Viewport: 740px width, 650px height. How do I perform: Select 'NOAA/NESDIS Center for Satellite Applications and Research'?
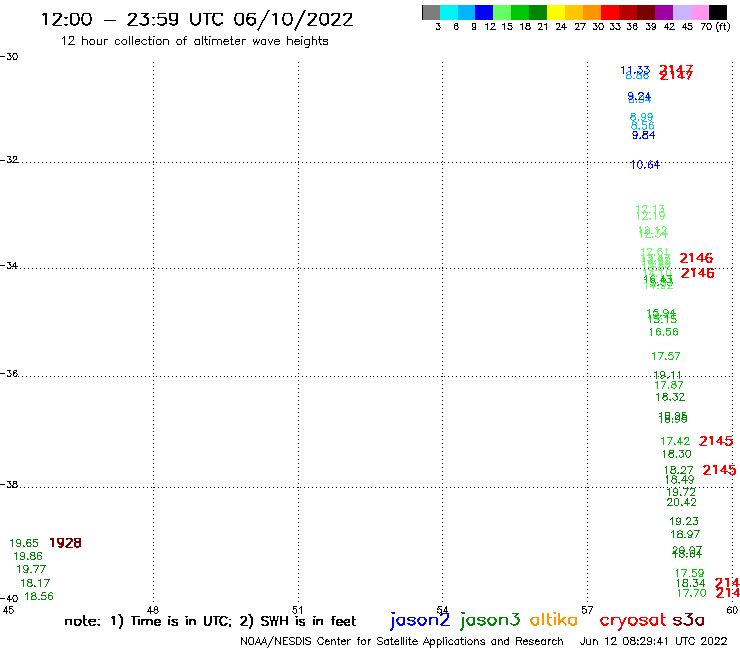(x=402, y=642)
